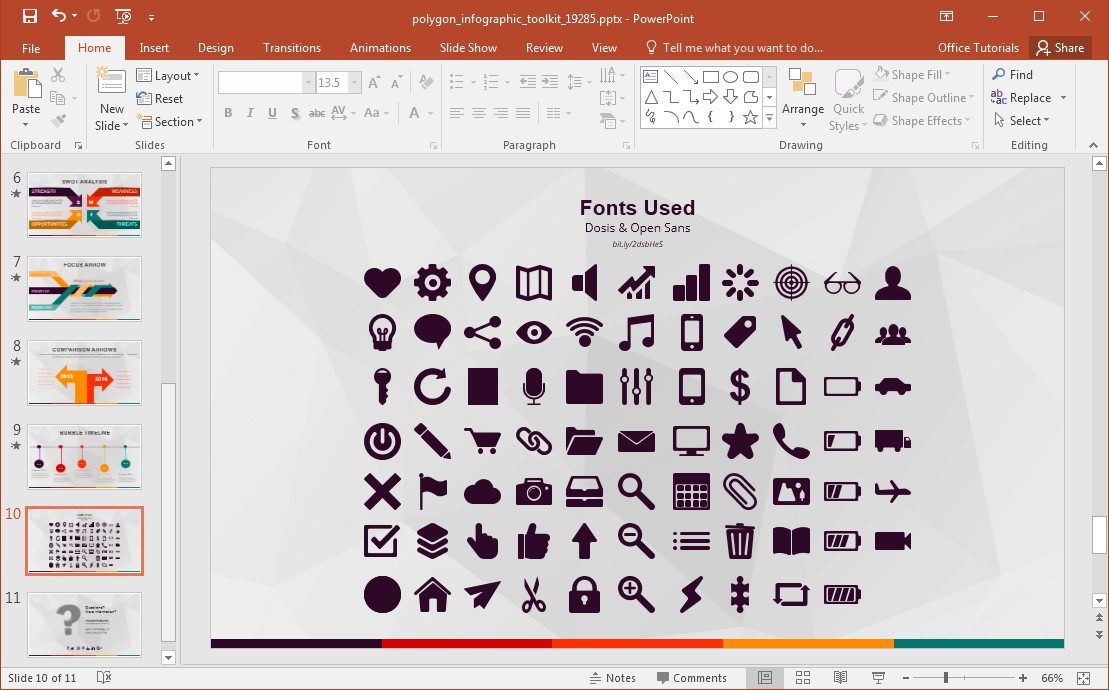Open the Slide Show tab
The width and height of the screenshot is (1109, 690).
467,47
